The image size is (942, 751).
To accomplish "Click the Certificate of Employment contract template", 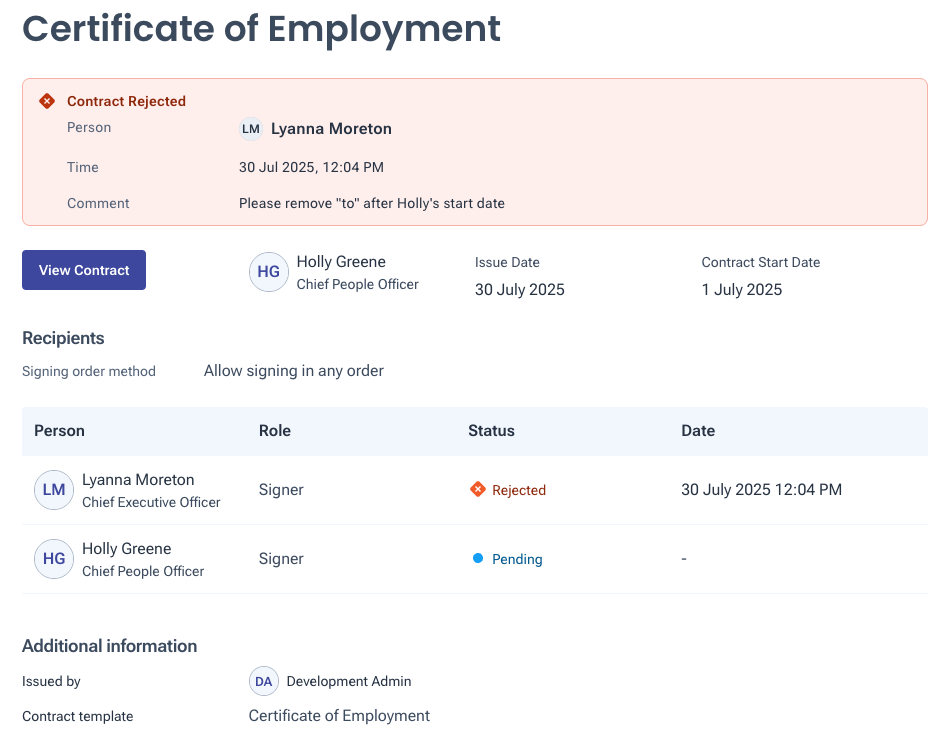I will pos(339,716).
